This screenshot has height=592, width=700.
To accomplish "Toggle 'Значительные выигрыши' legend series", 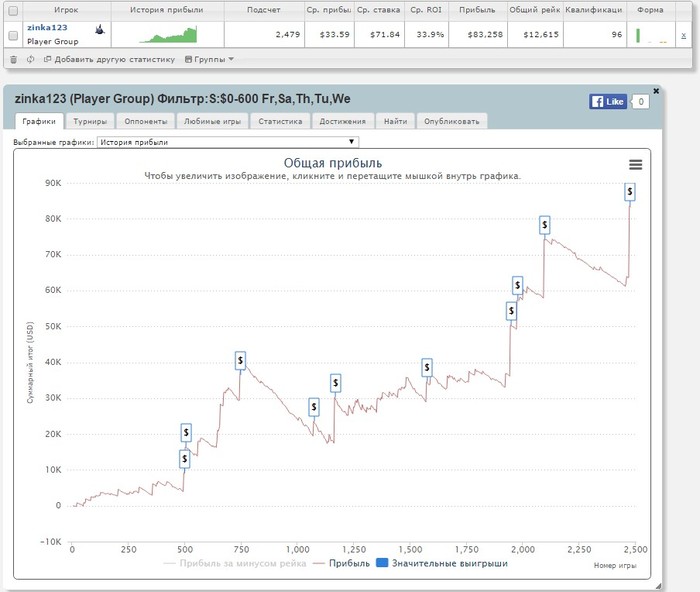I will tap(442, 563).
